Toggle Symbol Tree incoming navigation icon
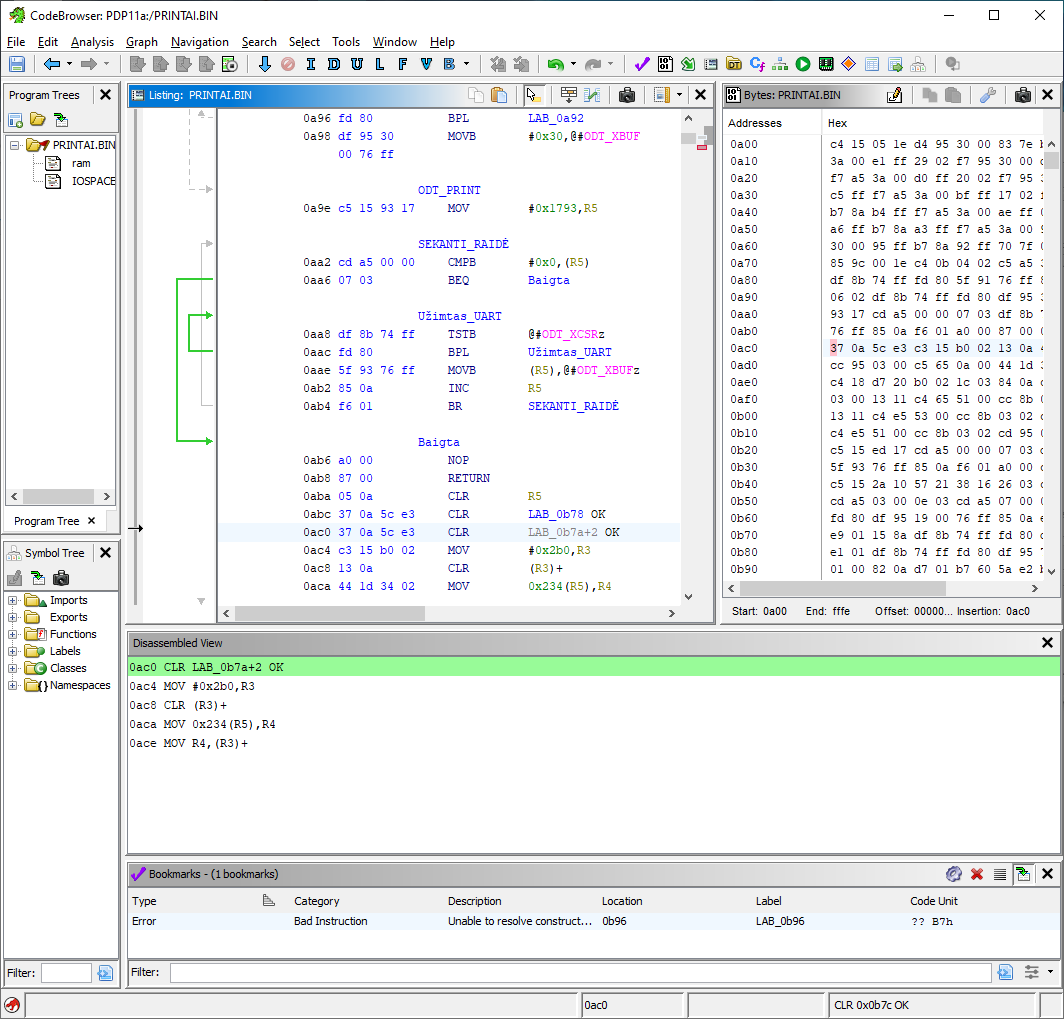This screenshot has height=1019, width=1064. pos(38,578)
